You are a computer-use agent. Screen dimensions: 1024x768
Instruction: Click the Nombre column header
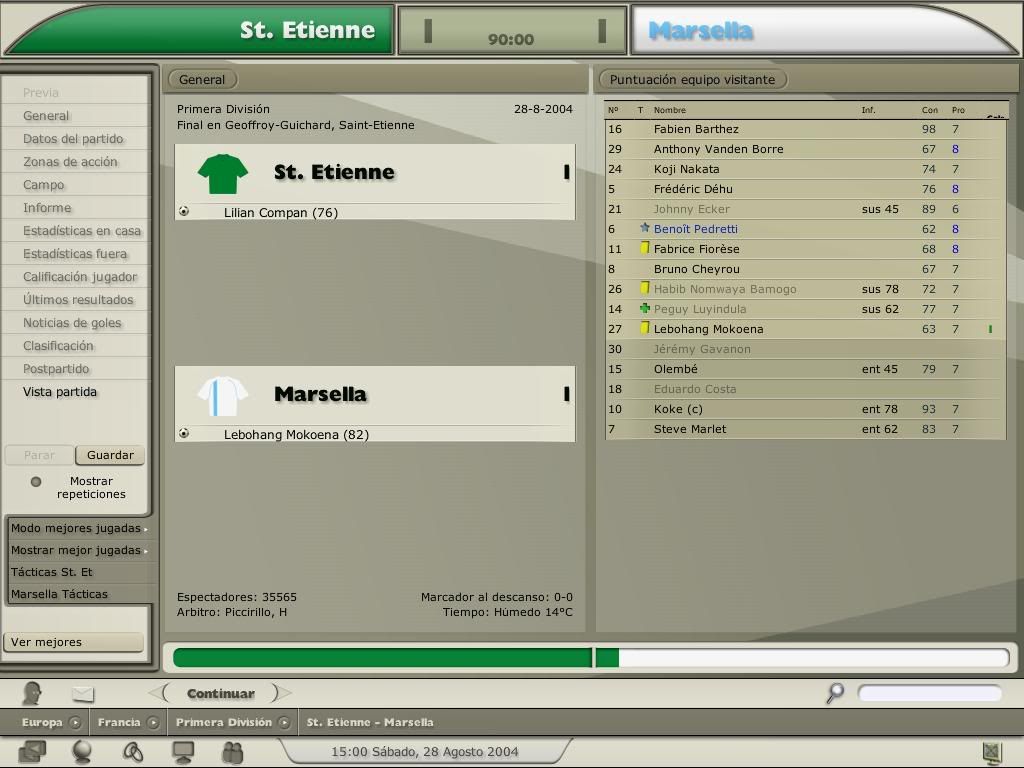pyautogui.click(x=669, y=110)
